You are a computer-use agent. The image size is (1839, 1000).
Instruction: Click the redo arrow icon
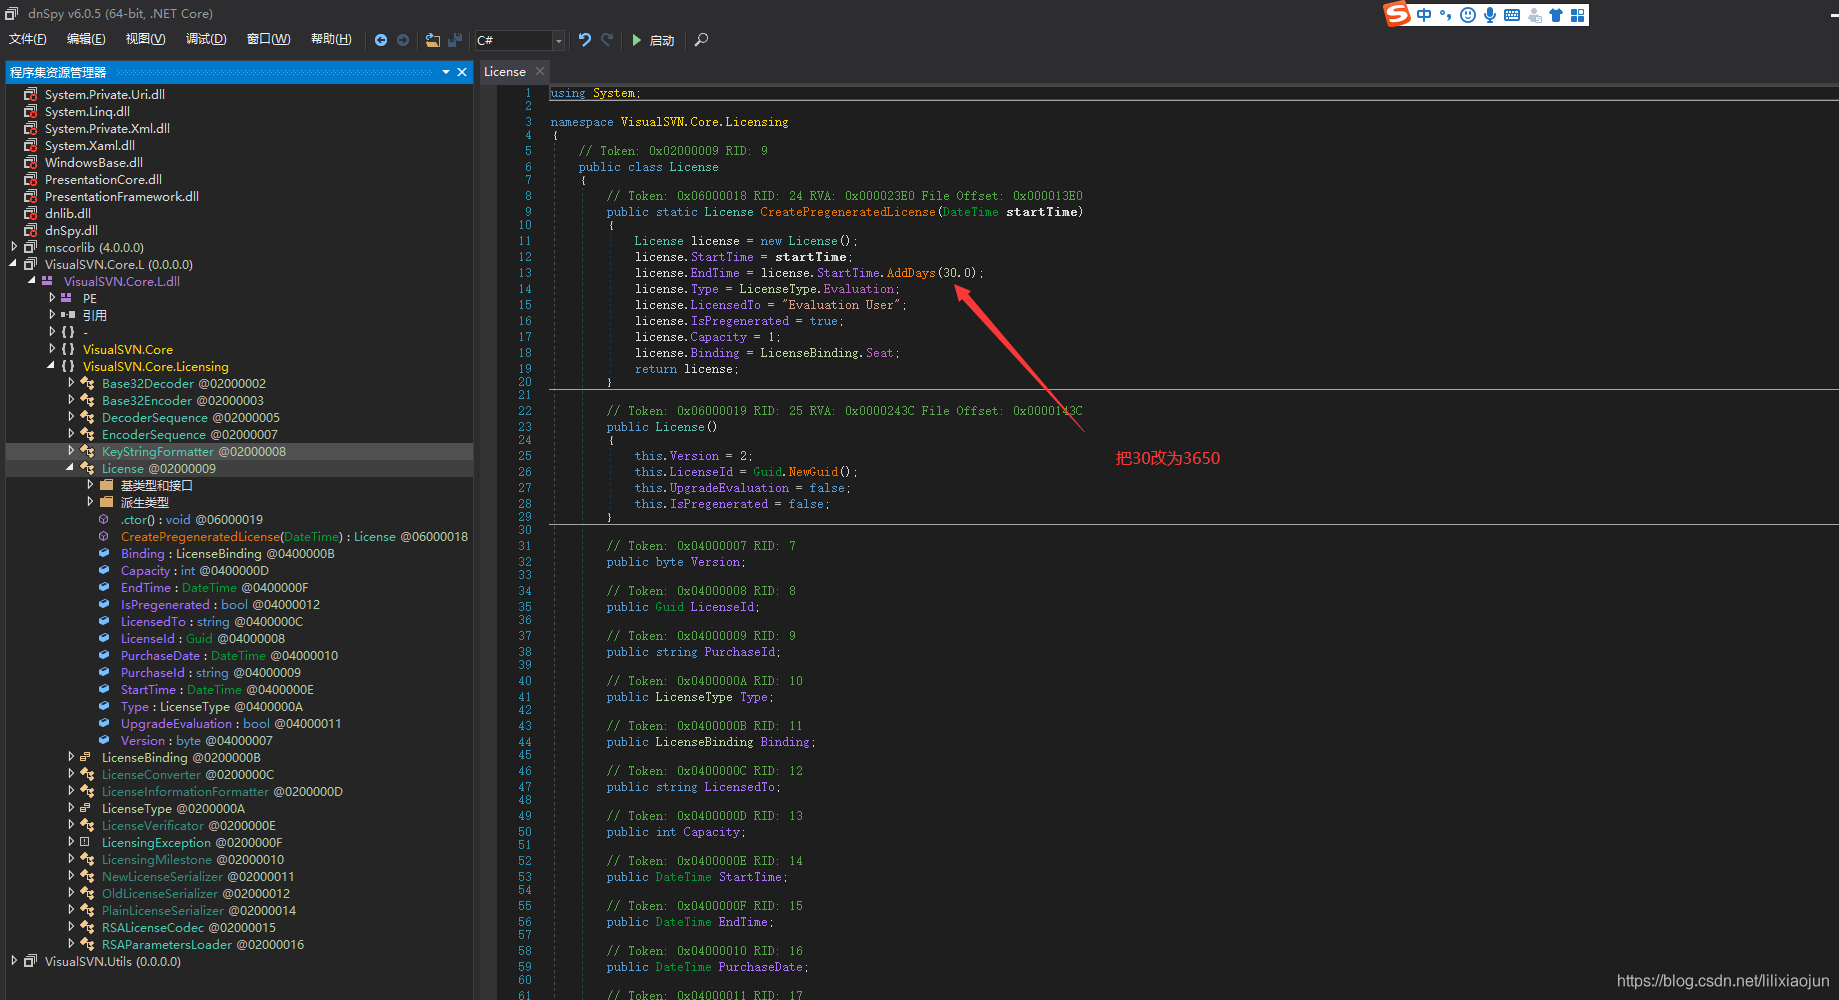[607, 40]
